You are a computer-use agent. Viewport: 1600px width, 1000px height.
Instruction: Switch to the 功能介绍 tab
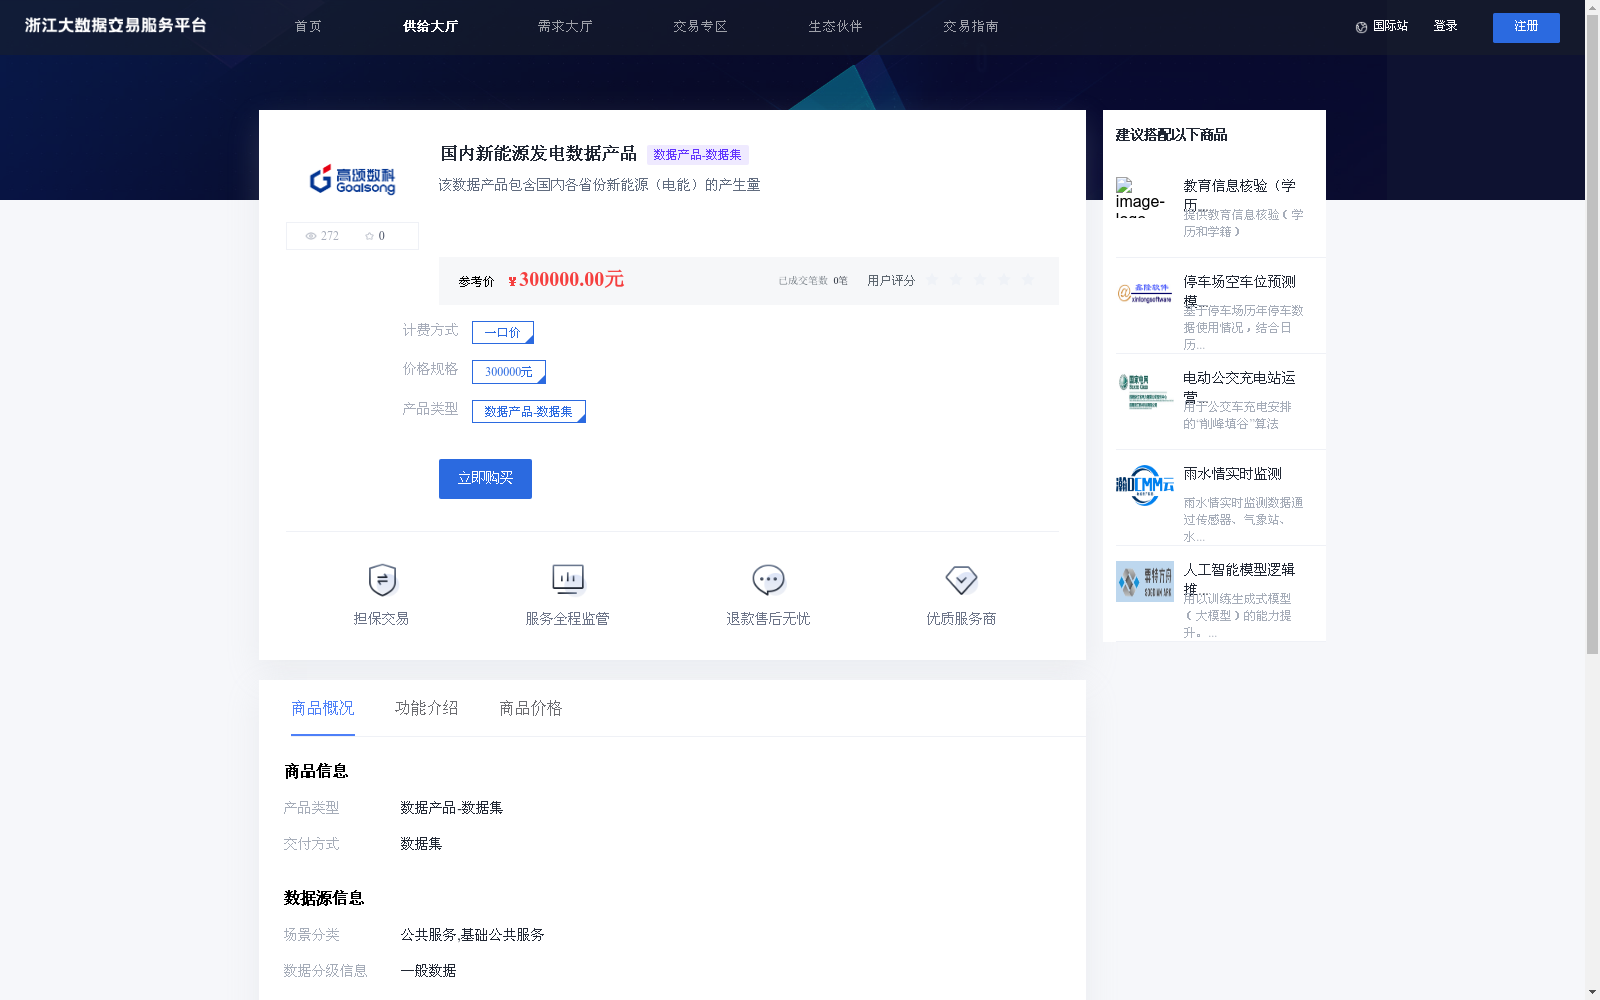pos(427,708)
